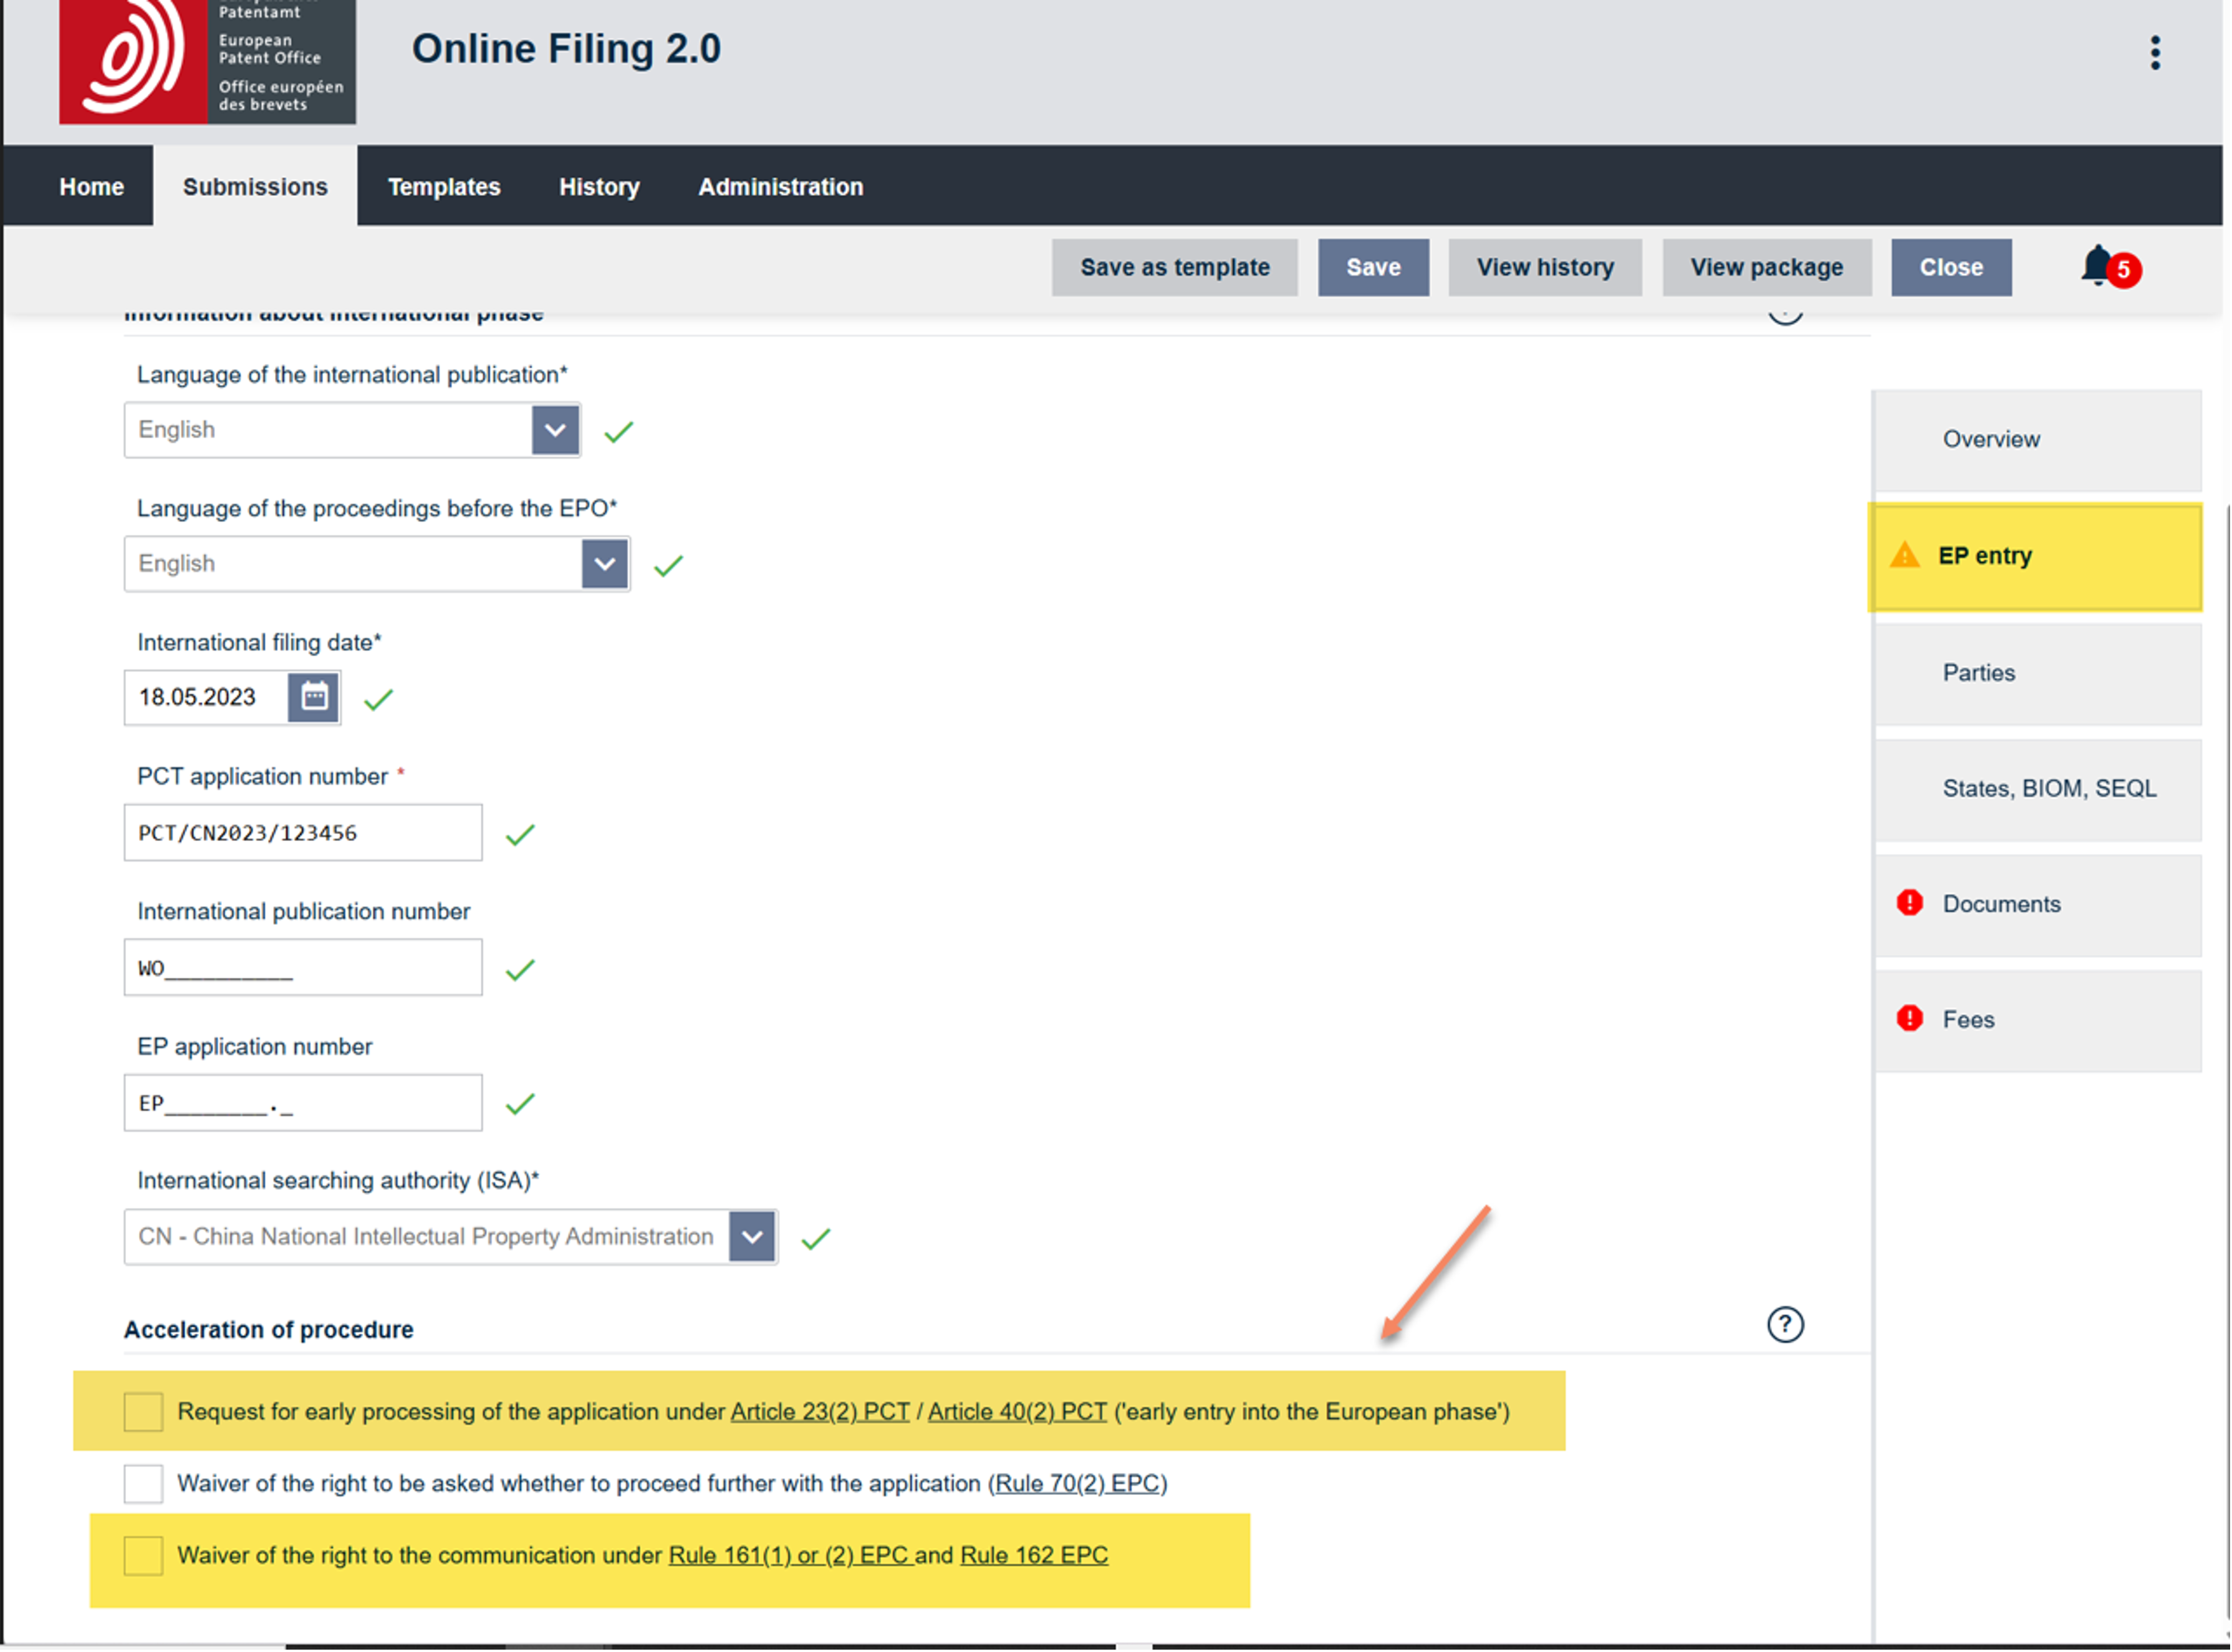Click the Acceleration of procedure help icon
This screenshot has height=1652, width=2232.
click(x=1785, y=1325)
